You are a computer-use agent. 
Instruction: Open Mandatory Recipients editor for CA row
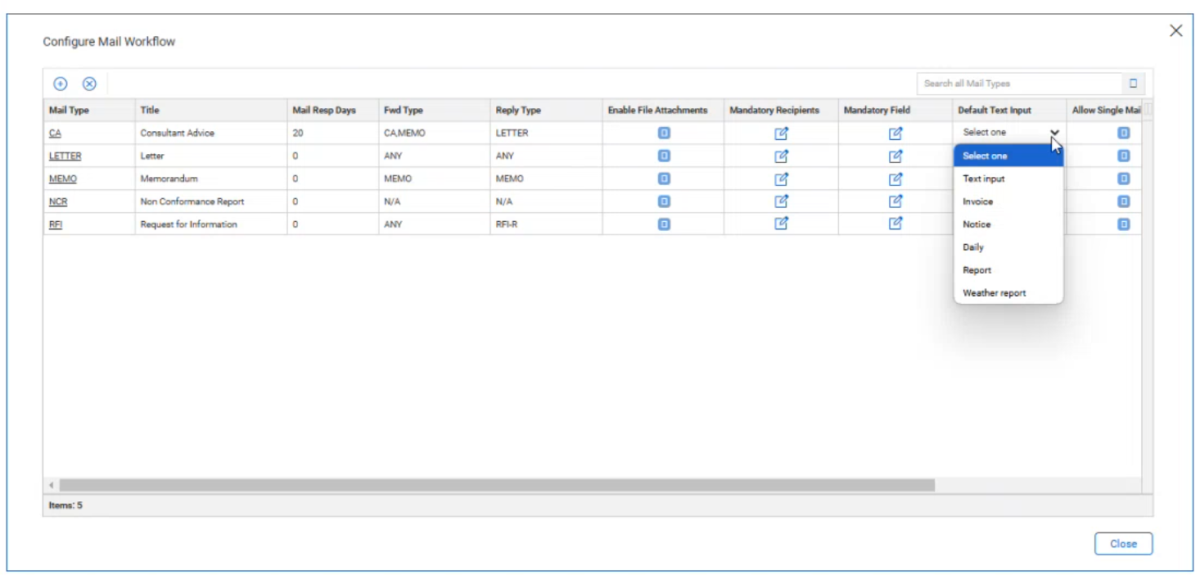pyautogui.click(x=782, y=132)
